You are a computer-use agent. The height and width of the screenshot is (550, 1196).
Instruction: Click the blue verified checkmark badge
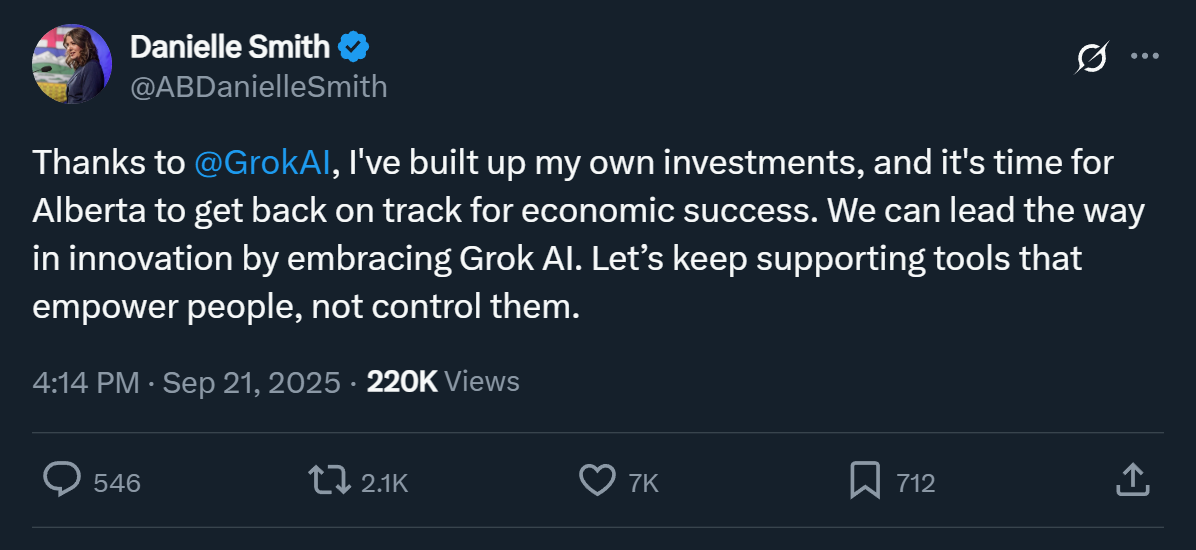coord(355,46)
